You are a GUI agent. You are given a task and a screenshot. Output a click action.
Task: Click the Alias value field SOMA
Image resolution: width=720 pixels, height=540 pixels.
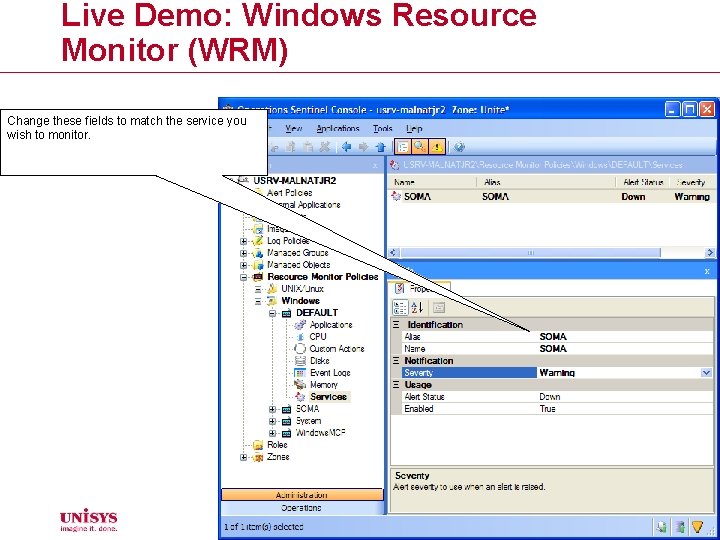point(625,337)
